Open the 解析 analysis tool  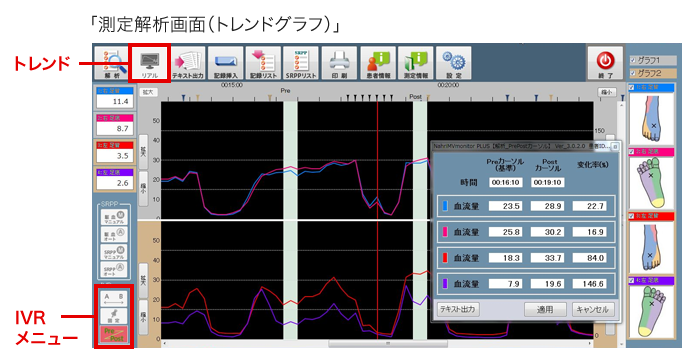point(112,63)
